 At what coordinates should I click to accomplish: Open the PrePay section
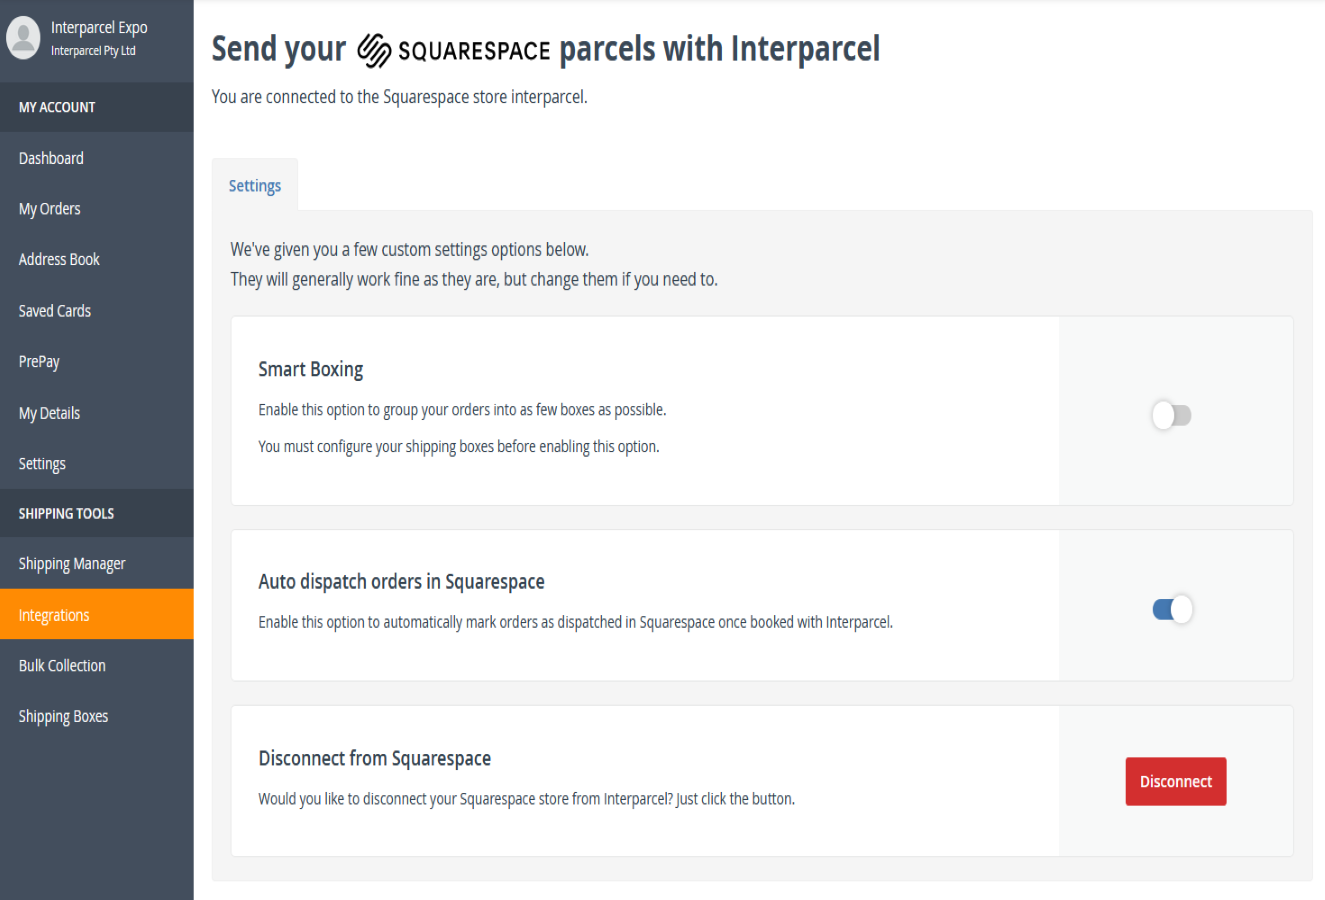tap(38, 361)
